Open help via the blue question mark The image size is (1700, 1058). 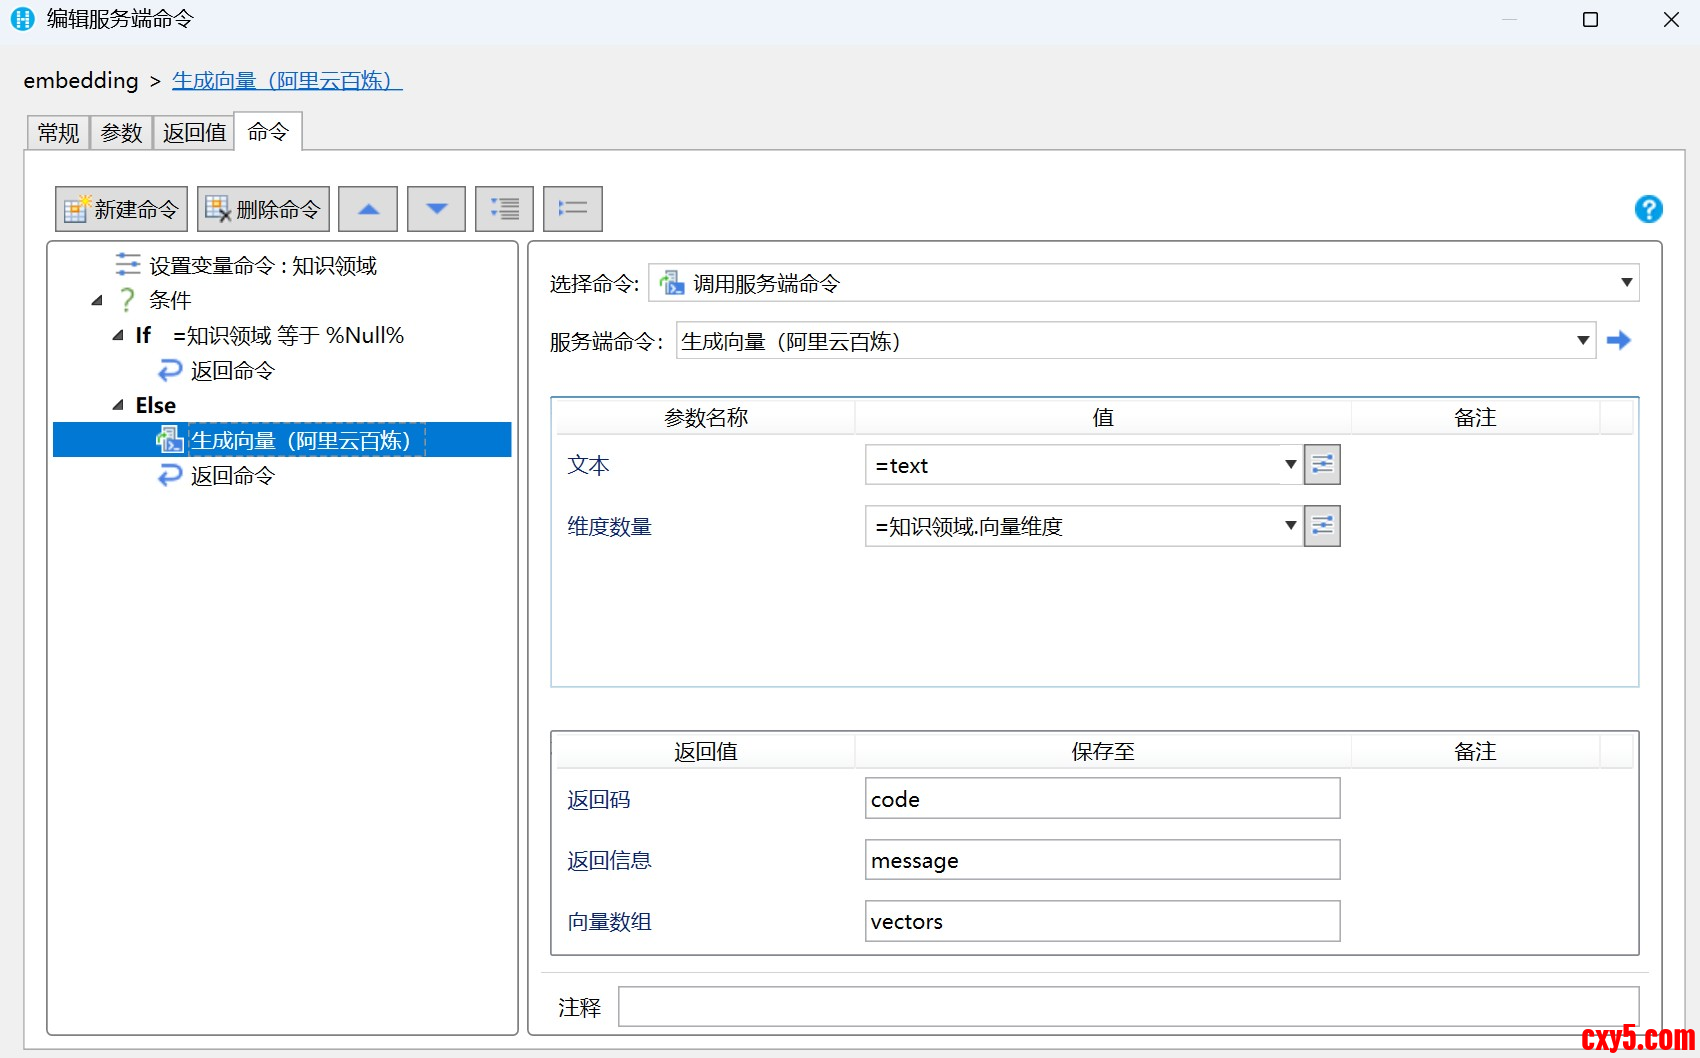tap(1648, 209)
